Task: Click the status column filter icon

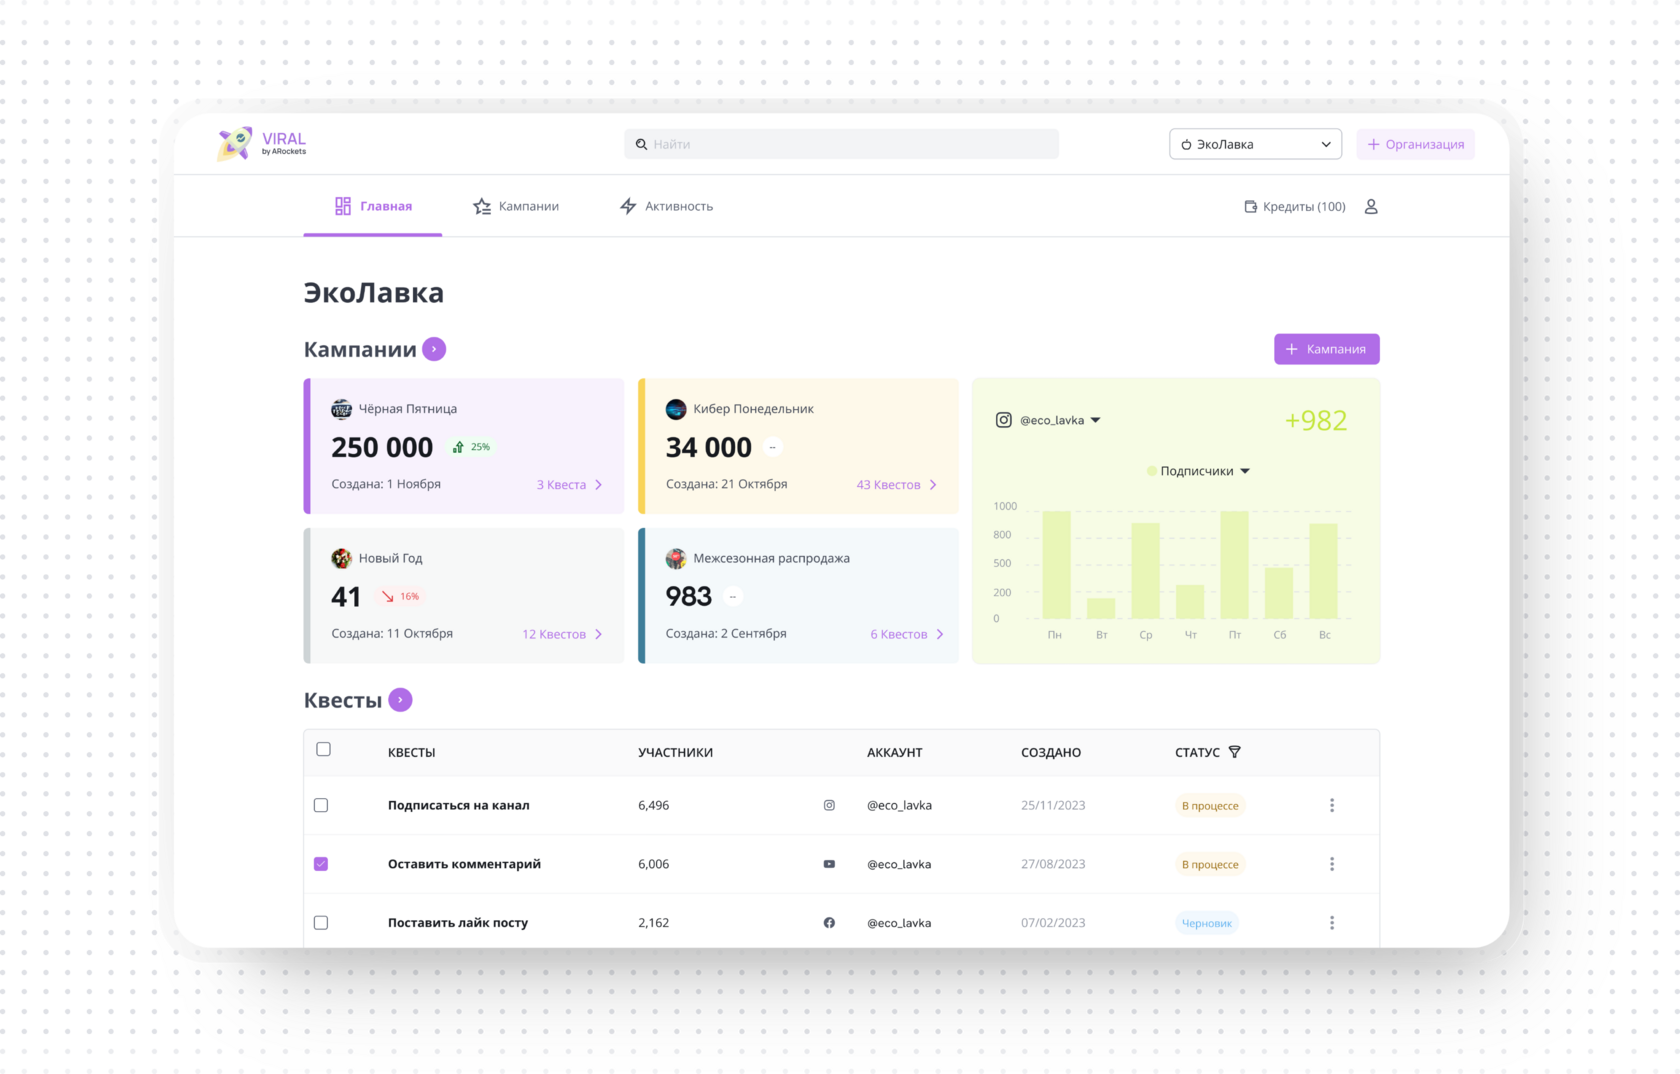Action: [x=1235, y=752]
